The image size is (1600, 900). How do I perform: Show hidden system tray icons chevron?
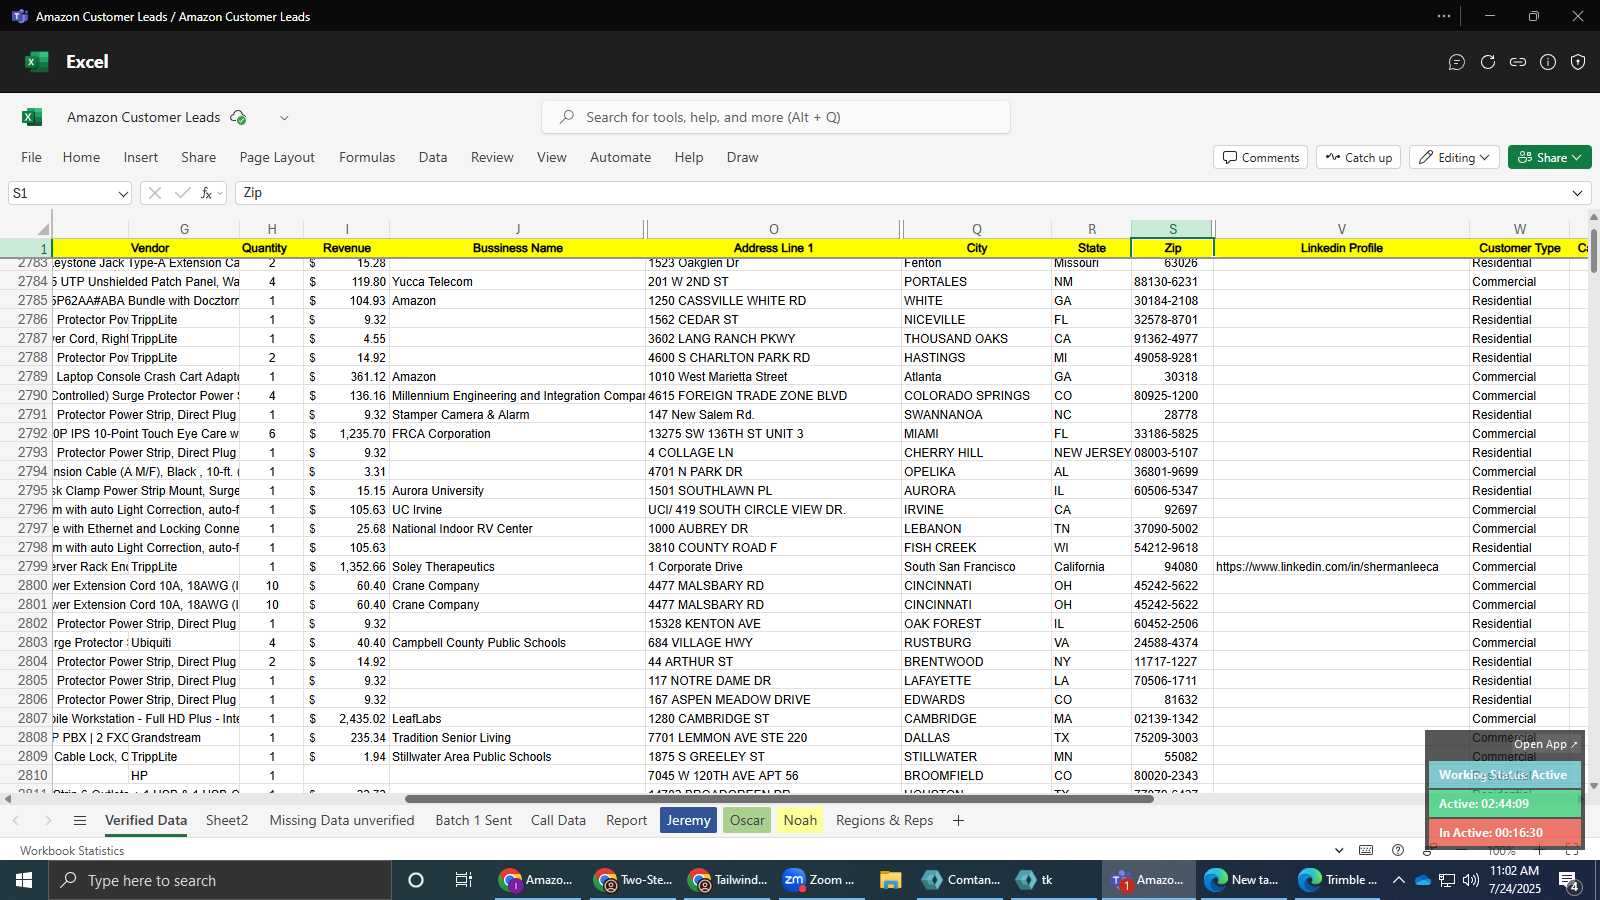click(1398, 880)
